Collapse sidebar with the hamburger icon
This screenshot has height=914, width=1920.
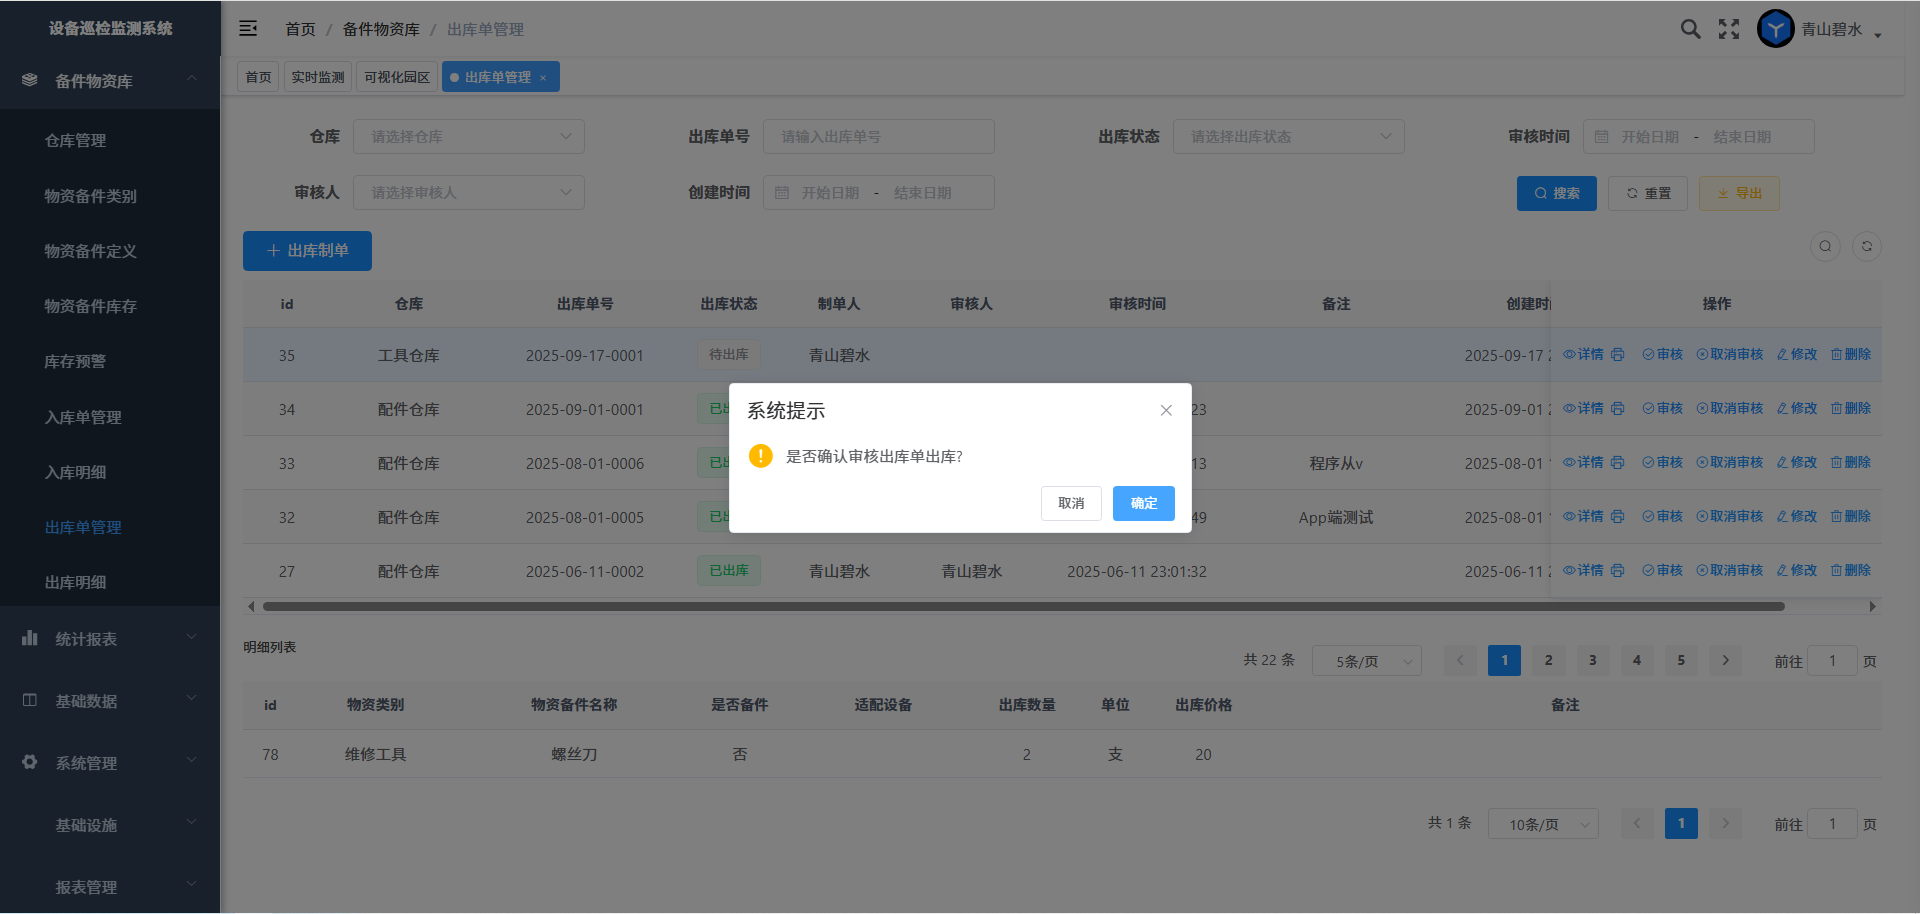[248, 29]
